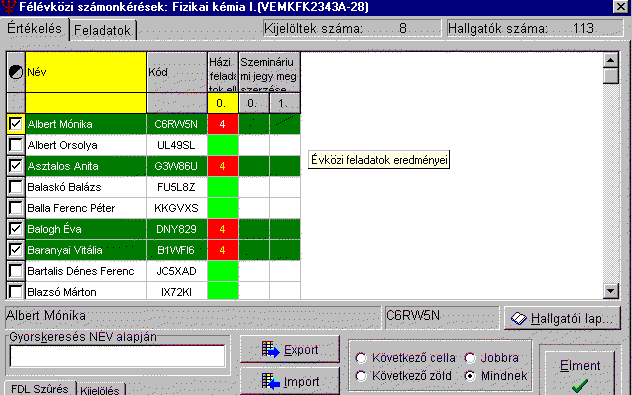Uncheck the checkbox for Albert Mónika
The image size is (632, 395).
coord(16,124)
